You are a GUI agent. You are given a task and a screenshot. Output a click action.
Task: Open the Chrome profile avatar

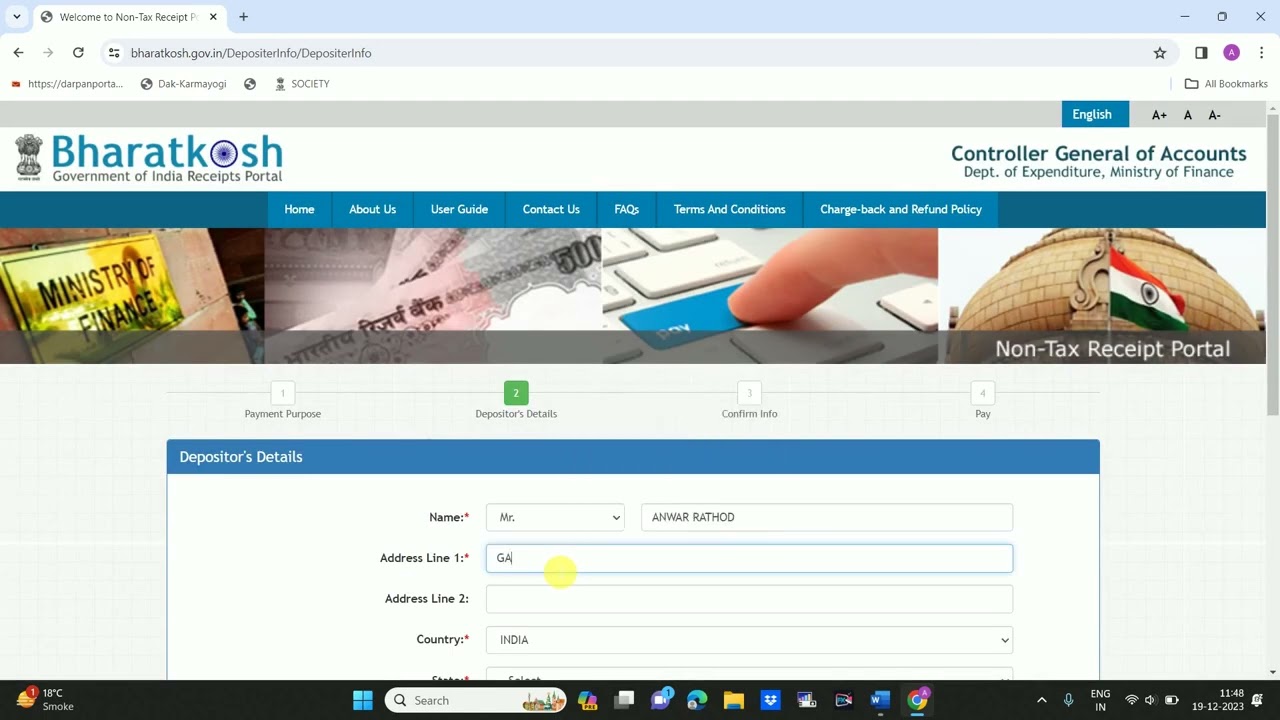[1231, 53]
